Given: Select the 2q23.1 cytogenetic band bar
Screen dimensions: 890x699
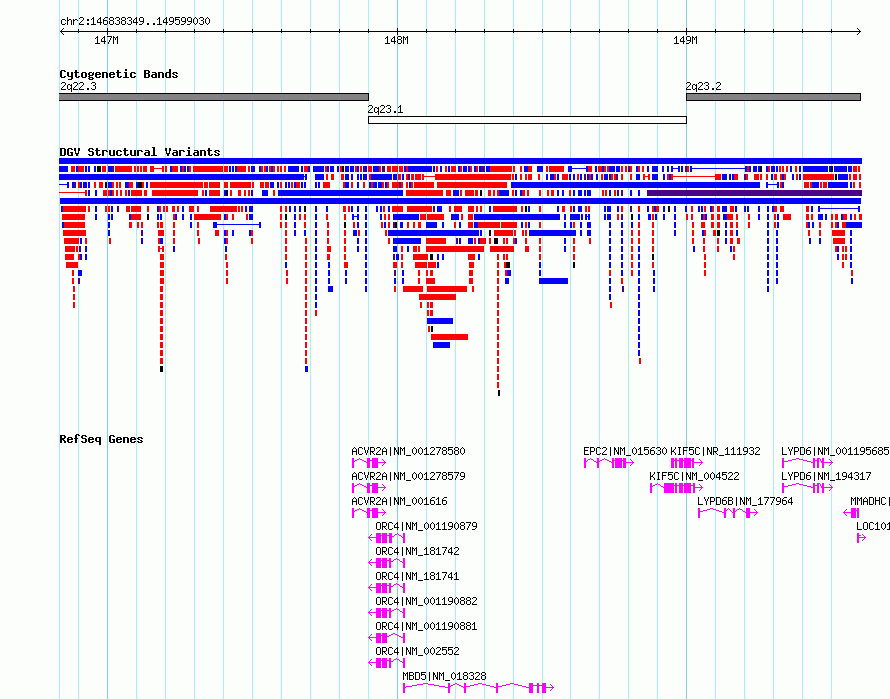Looking at the screenshot, I should [x=527, y=120].
